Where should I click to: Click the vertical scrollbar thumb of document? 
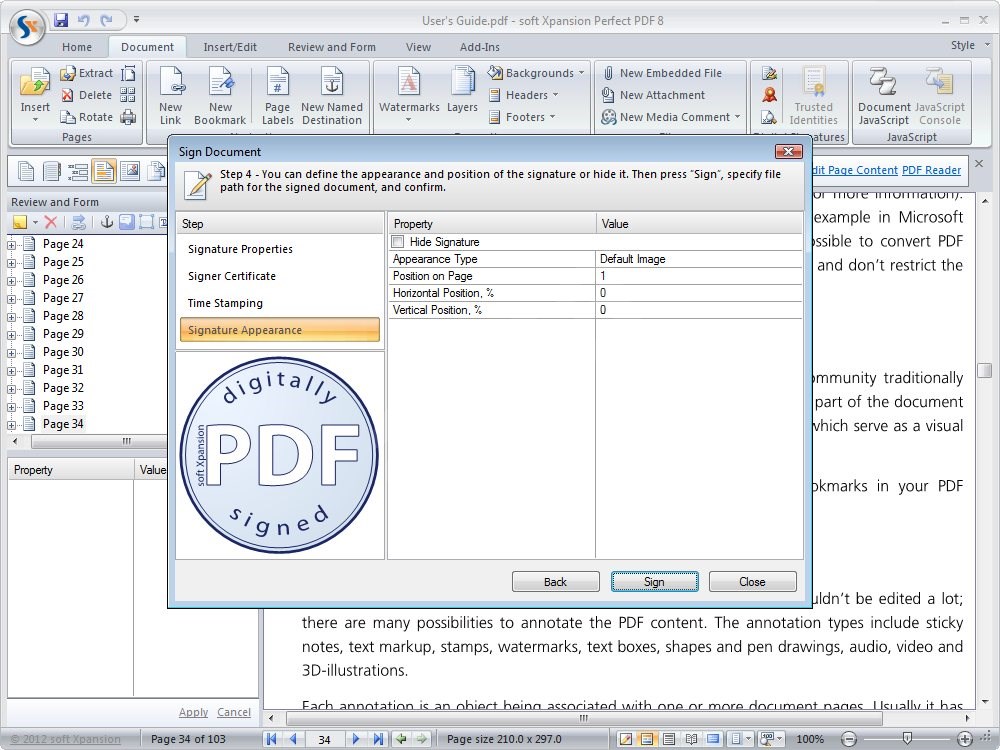point(985,371)
